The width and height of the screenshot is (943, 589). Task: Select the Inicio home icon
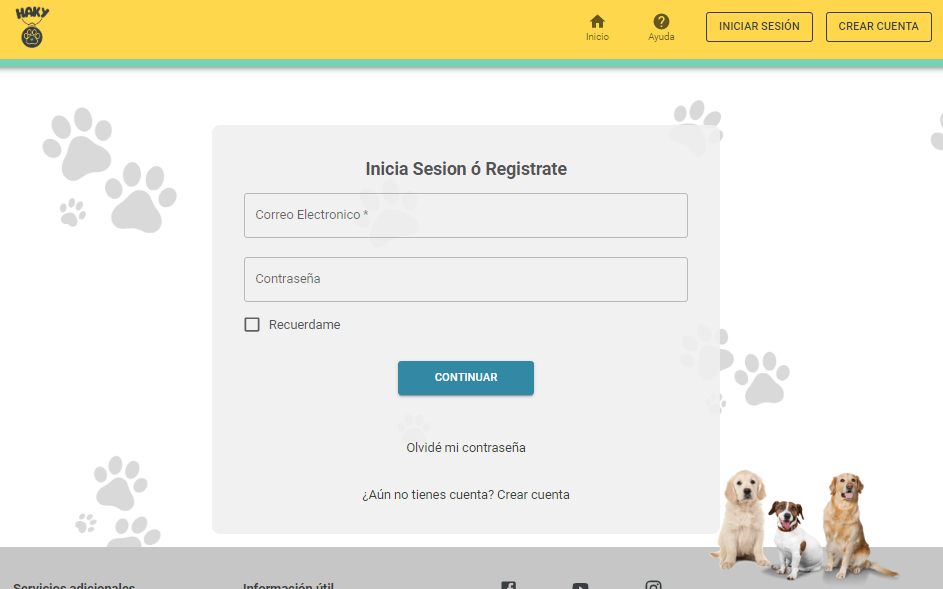point(597,20)
